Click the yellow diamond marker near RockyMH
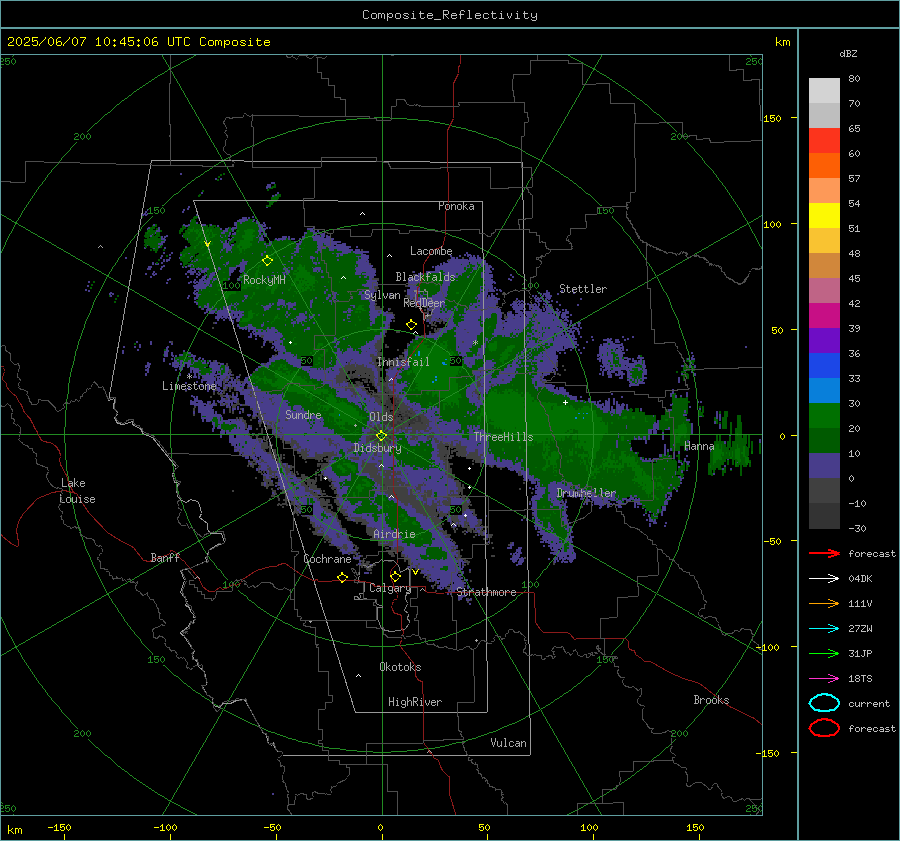This screenshot has width=900, height=841. tap(267, 261)
